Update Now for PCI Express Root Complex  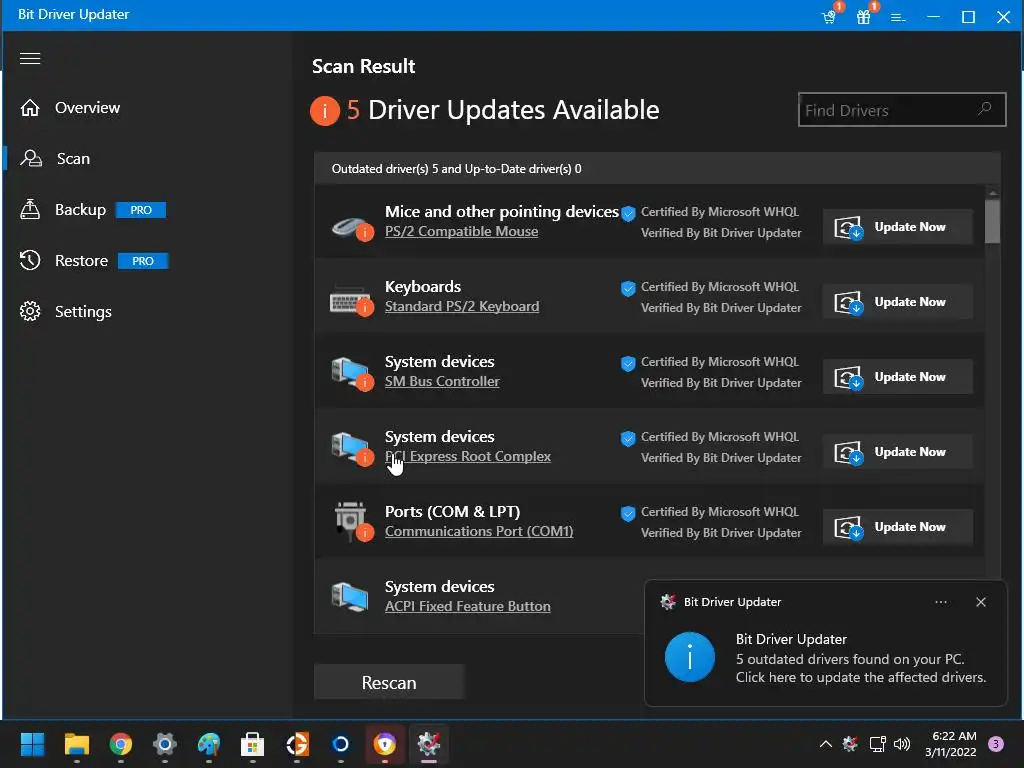tap(898, 452)
